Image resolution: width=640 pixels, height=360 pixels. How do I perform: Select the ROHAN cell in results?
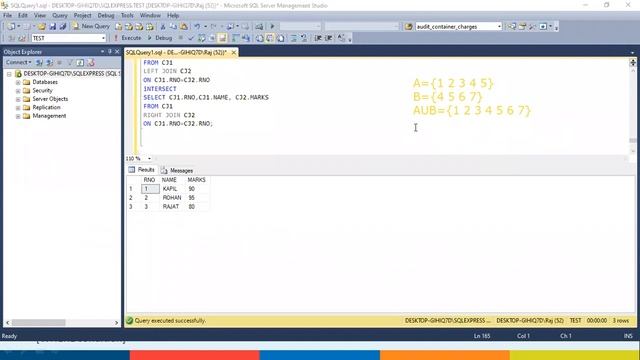tap(172, 198)
